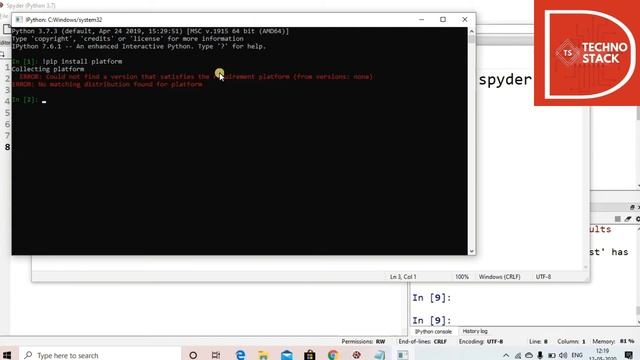
Task: Click the stop kernel square icon in Spyder console
Action: [x=618, y=219]
